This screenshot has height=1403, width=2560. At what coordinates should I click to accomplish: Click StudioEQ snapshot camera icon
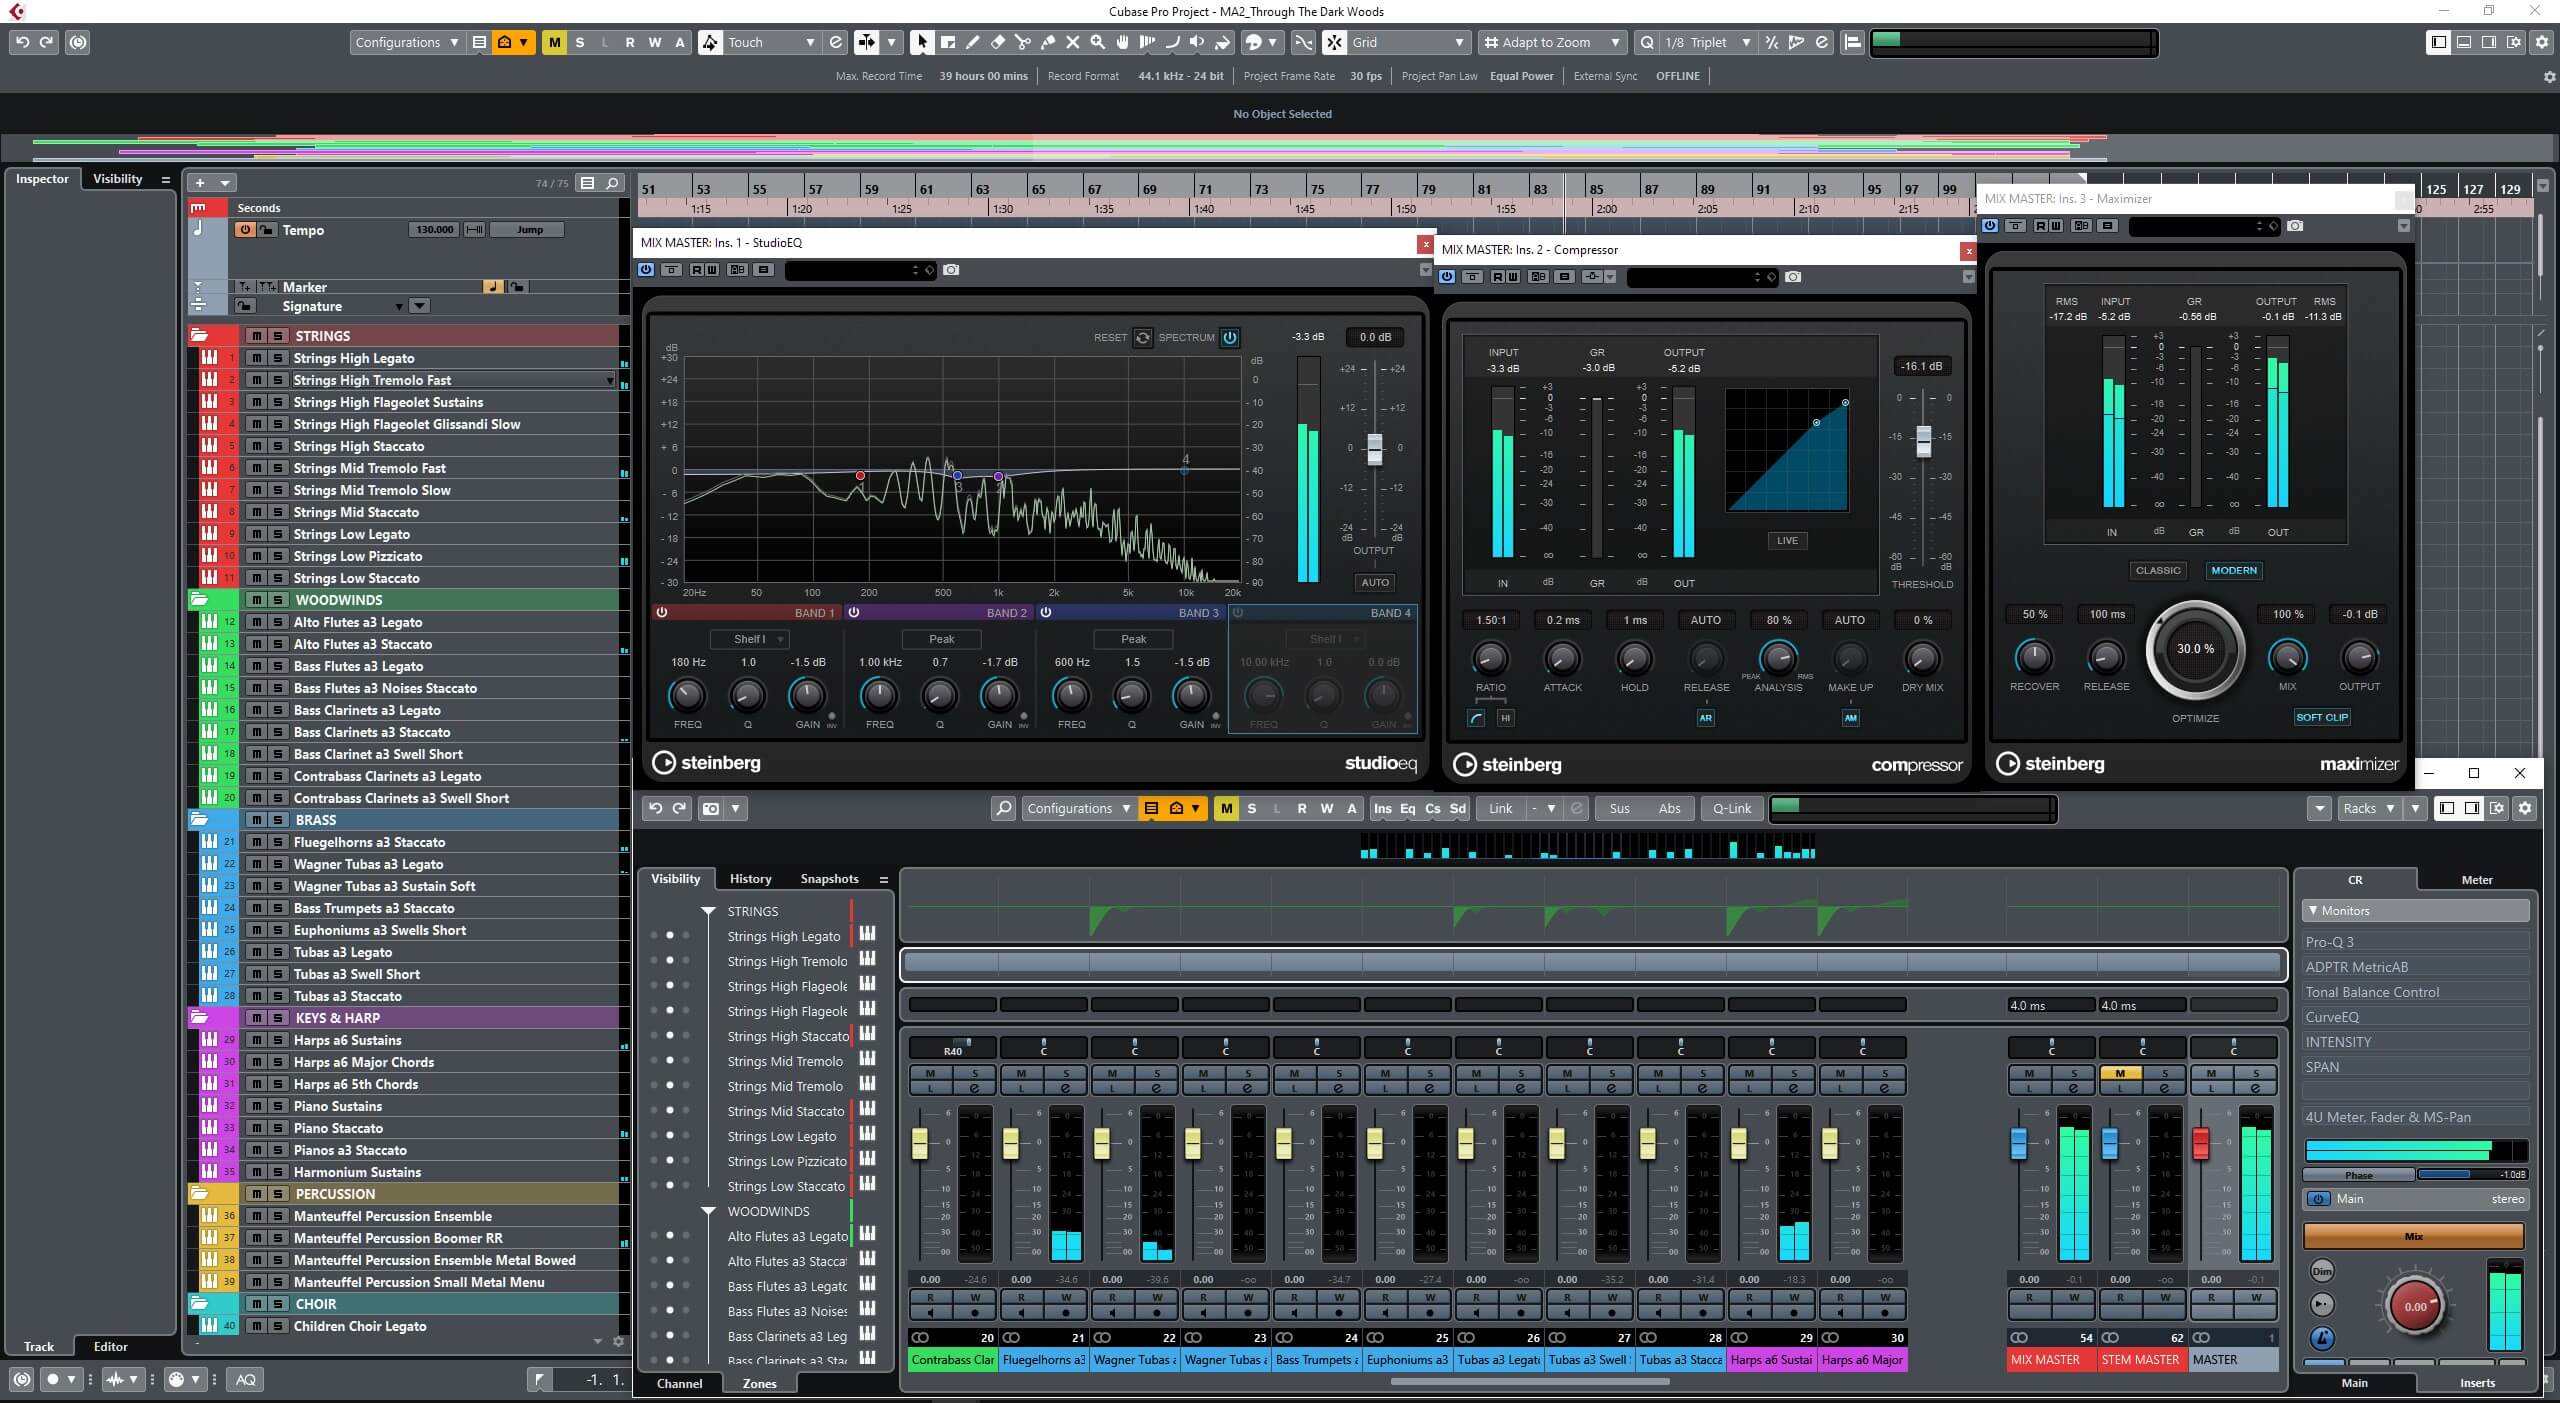coord(951,270)
